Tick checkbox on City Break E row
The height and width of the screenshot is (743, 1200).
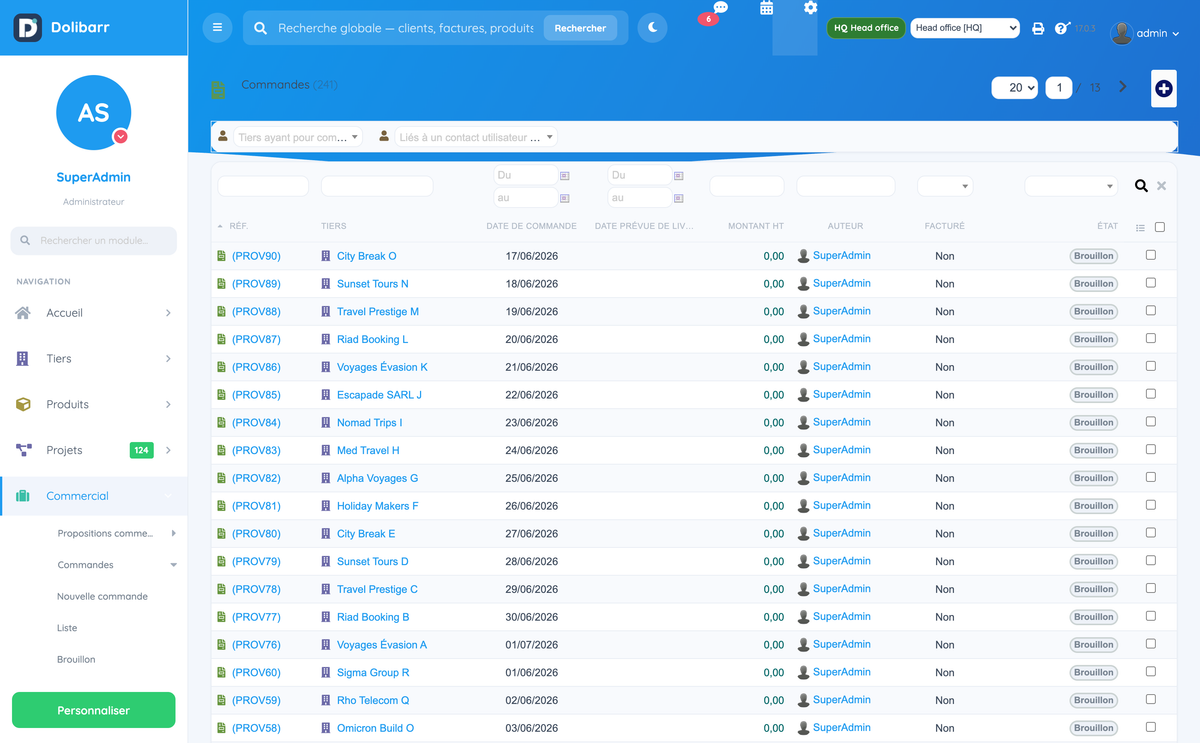(1151, 533)
